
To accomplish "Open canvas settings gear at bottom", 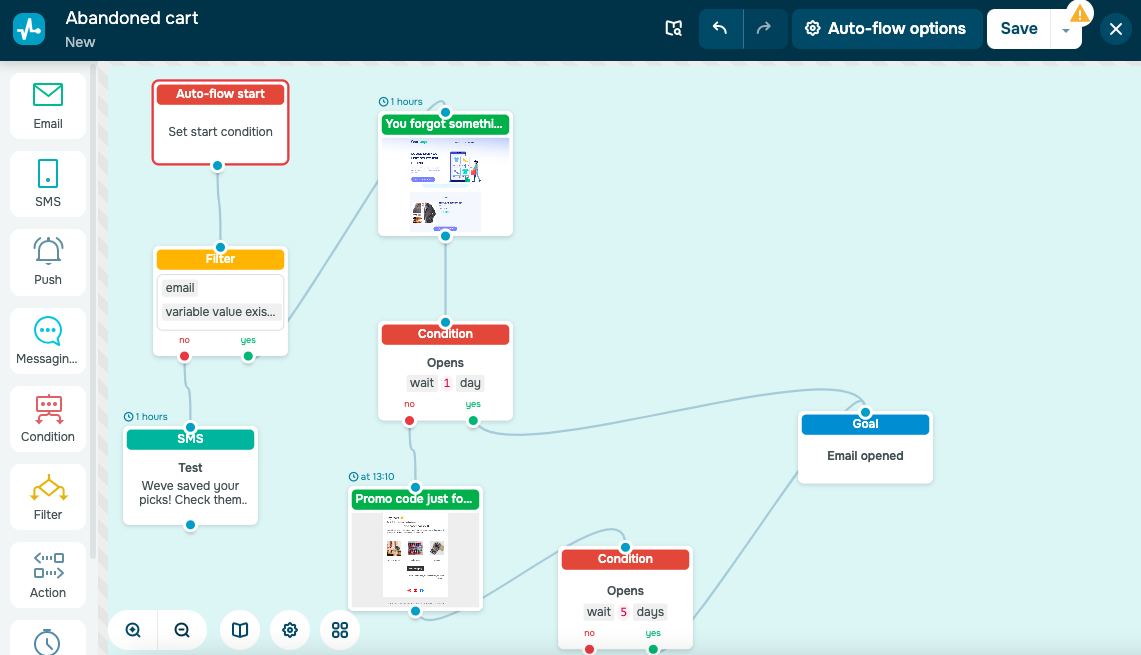I will point(290,630).
